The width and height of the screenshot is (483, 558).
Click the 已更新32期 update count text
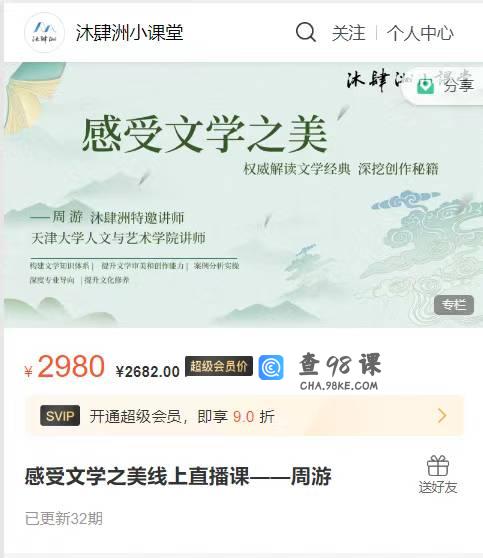[64, 518]
